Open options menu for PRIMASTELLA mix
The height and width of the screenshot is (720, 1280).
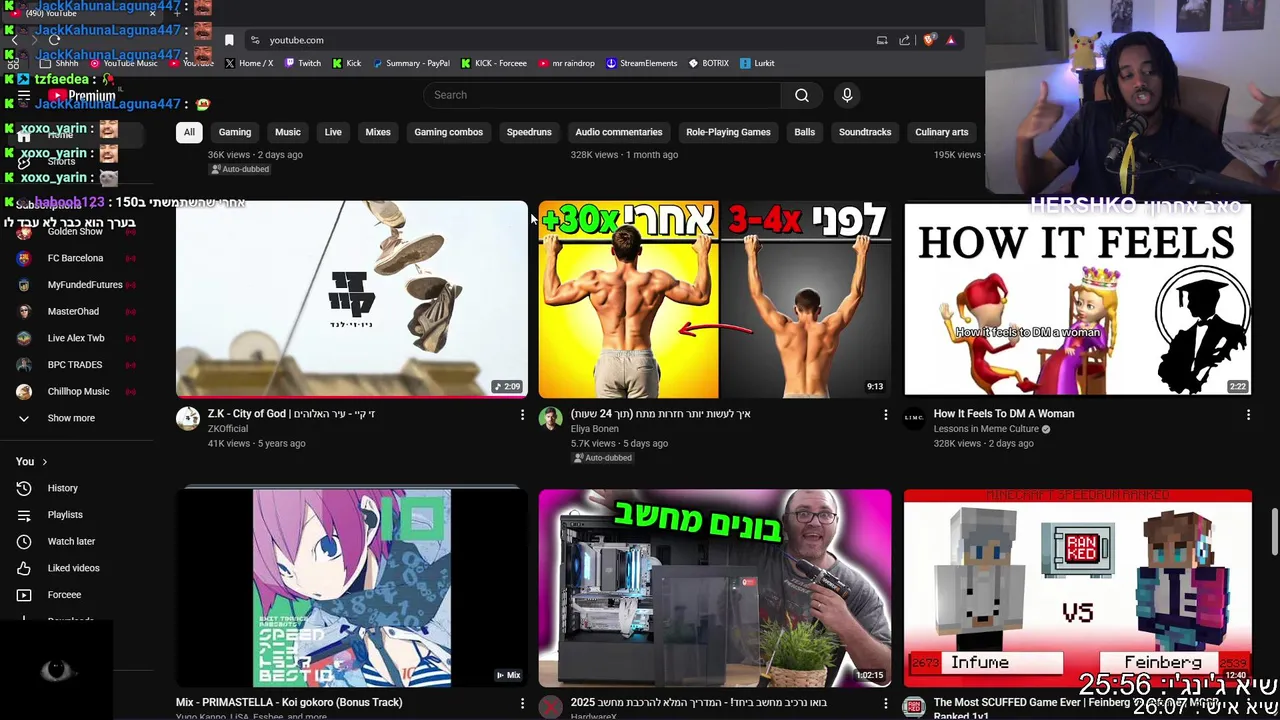522,703
